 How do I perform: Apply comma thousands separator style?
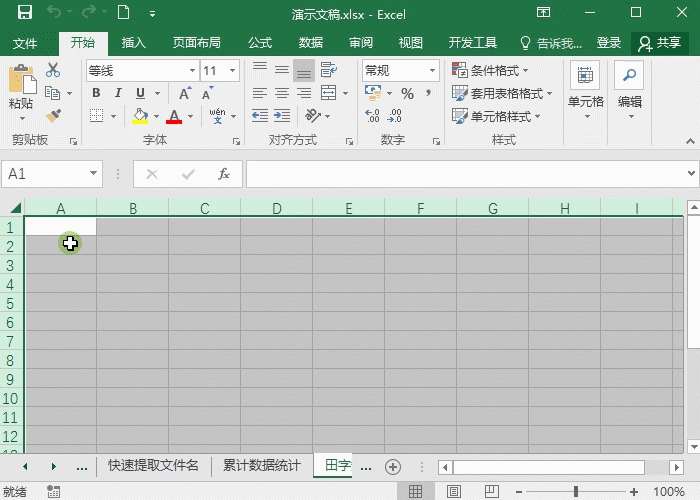[428, 93]
